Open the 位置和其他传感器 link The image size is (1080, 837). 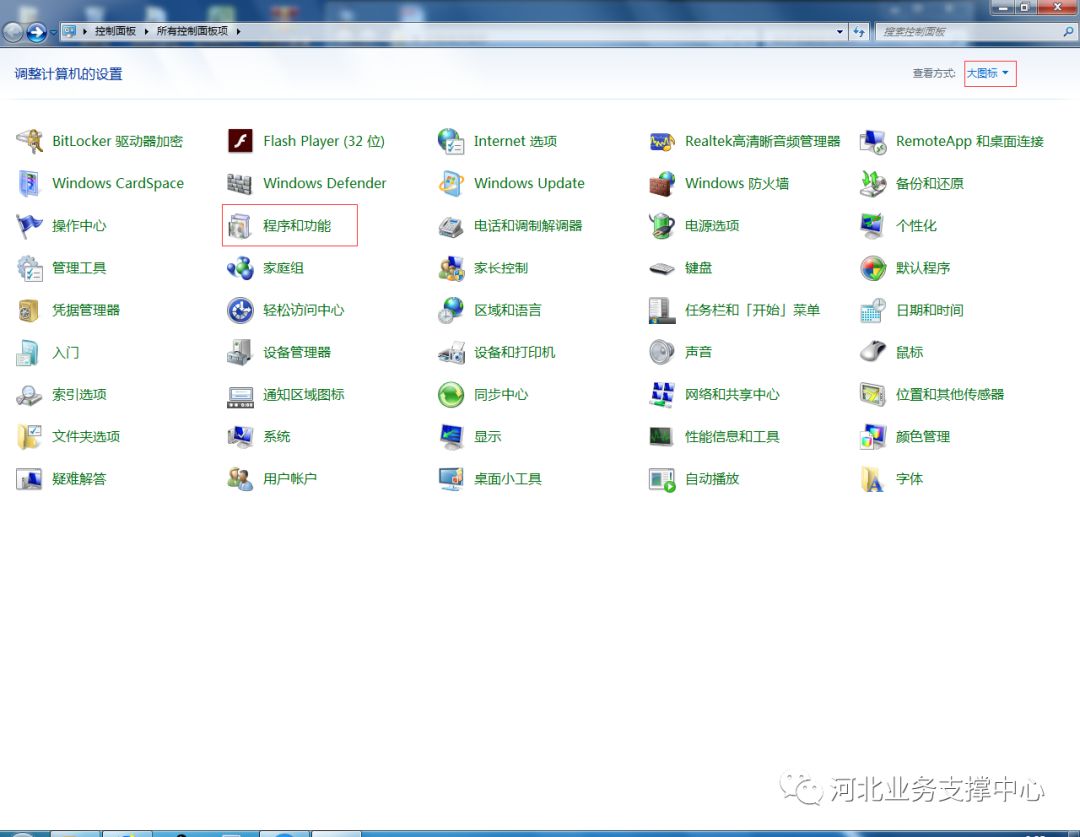pos(949,395)
